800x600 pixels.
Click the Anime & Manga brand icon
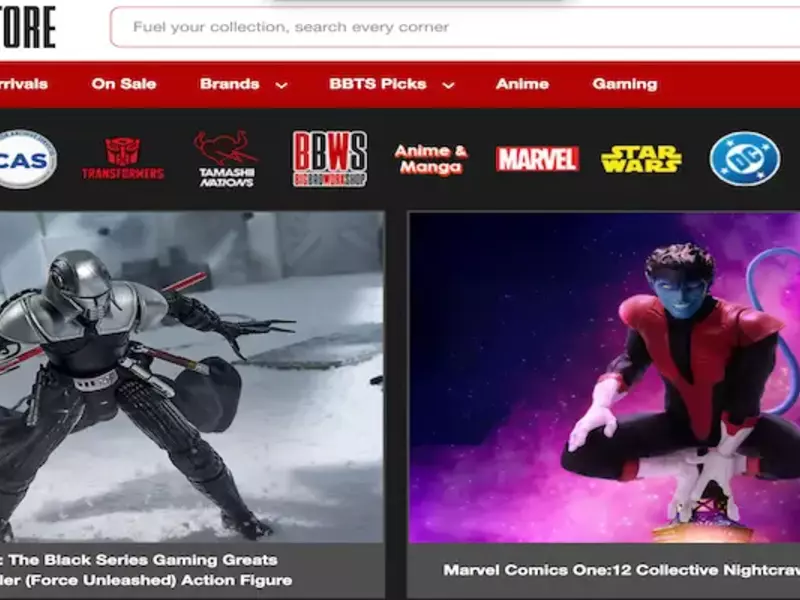coord(431,159)
